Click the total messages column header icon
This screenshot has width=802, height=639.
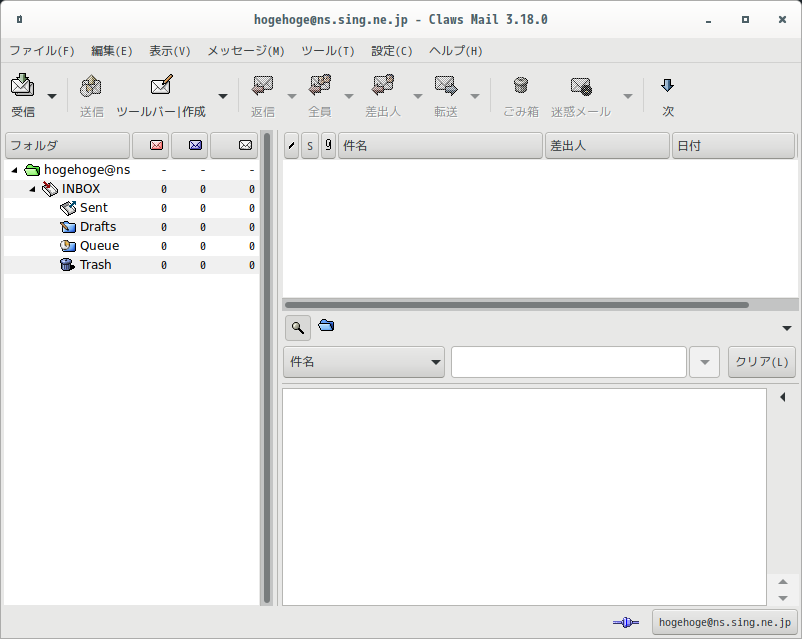pos(246,145)
